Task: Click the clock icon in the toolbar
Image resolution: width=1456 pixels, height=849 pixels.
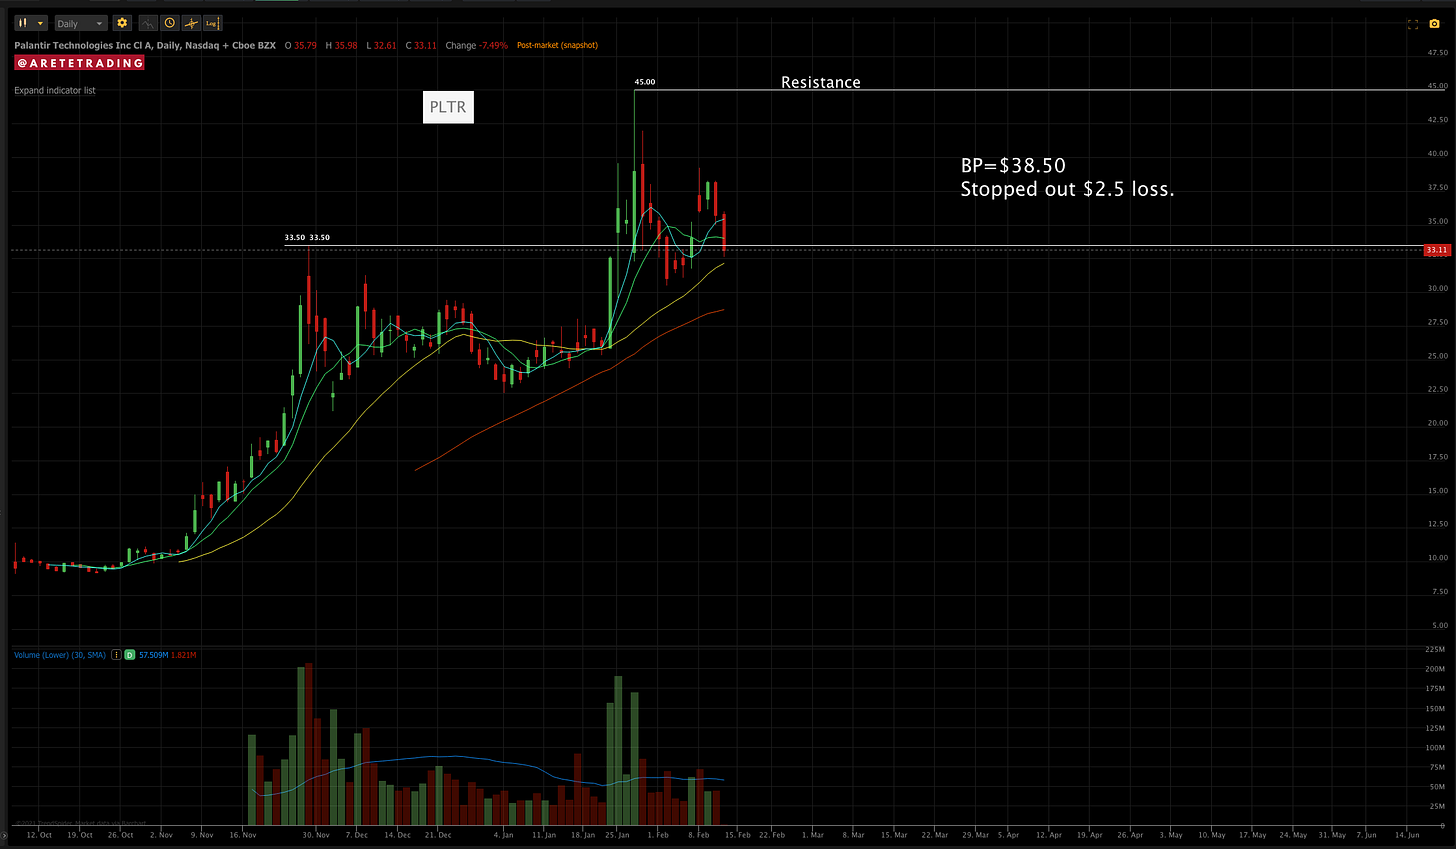Action: pos(170,23)
